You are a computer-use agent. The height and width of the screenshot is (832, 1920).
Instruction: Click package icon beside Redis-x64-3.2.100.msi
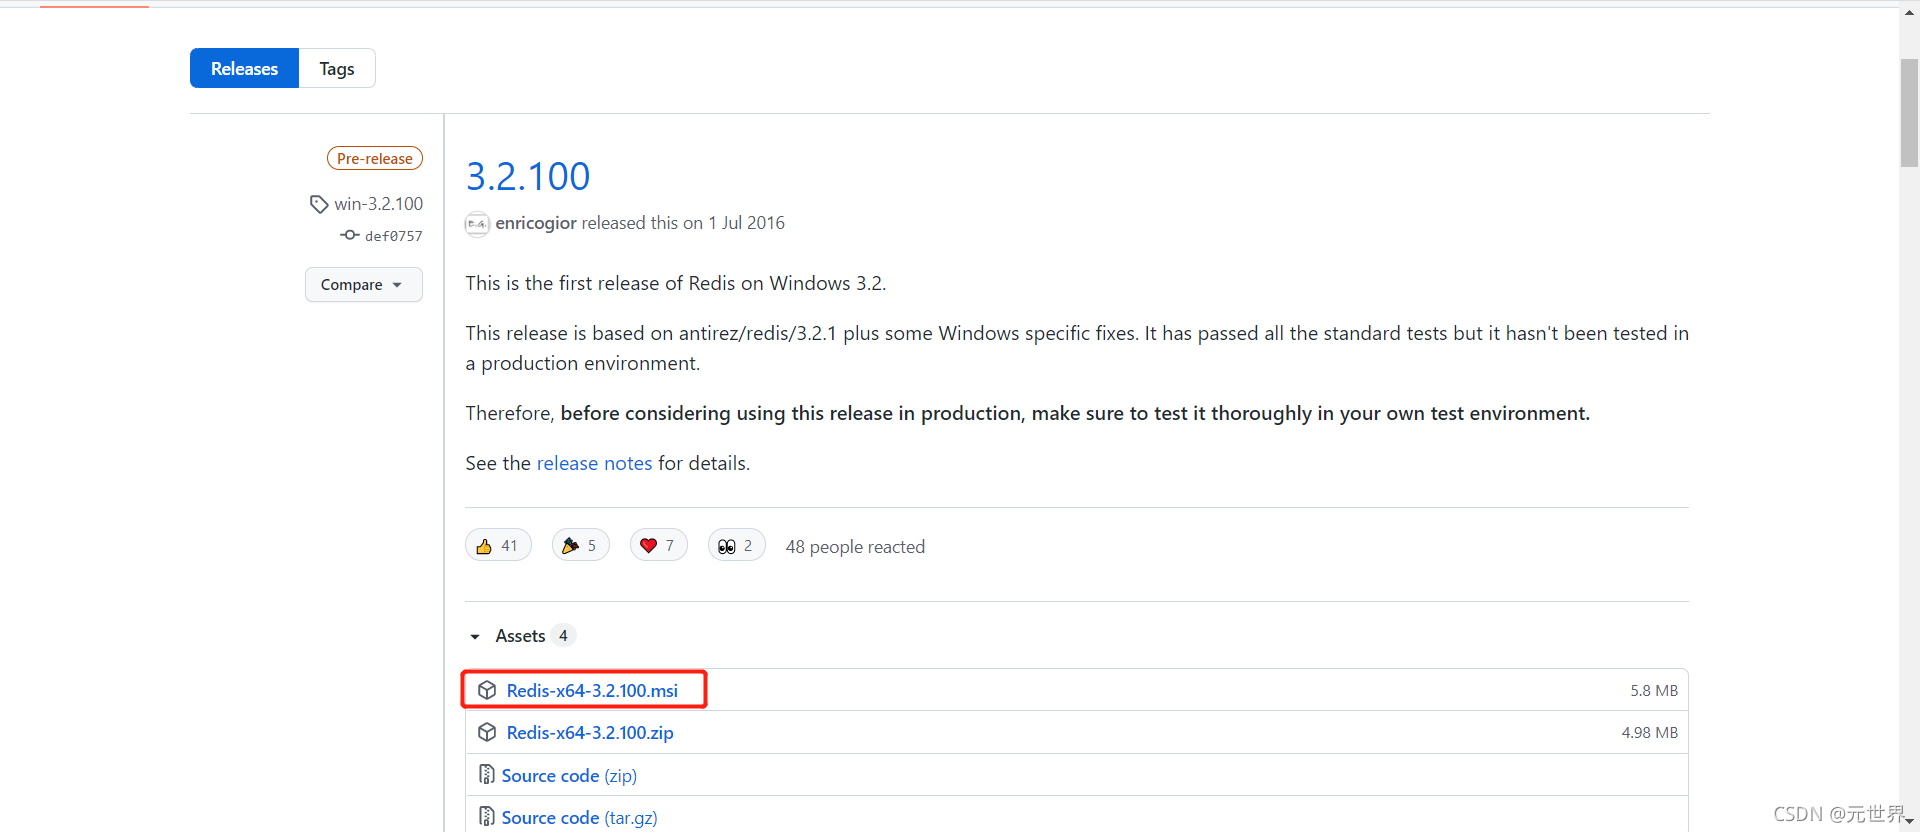pyautogui.click(x=487, y=690)
